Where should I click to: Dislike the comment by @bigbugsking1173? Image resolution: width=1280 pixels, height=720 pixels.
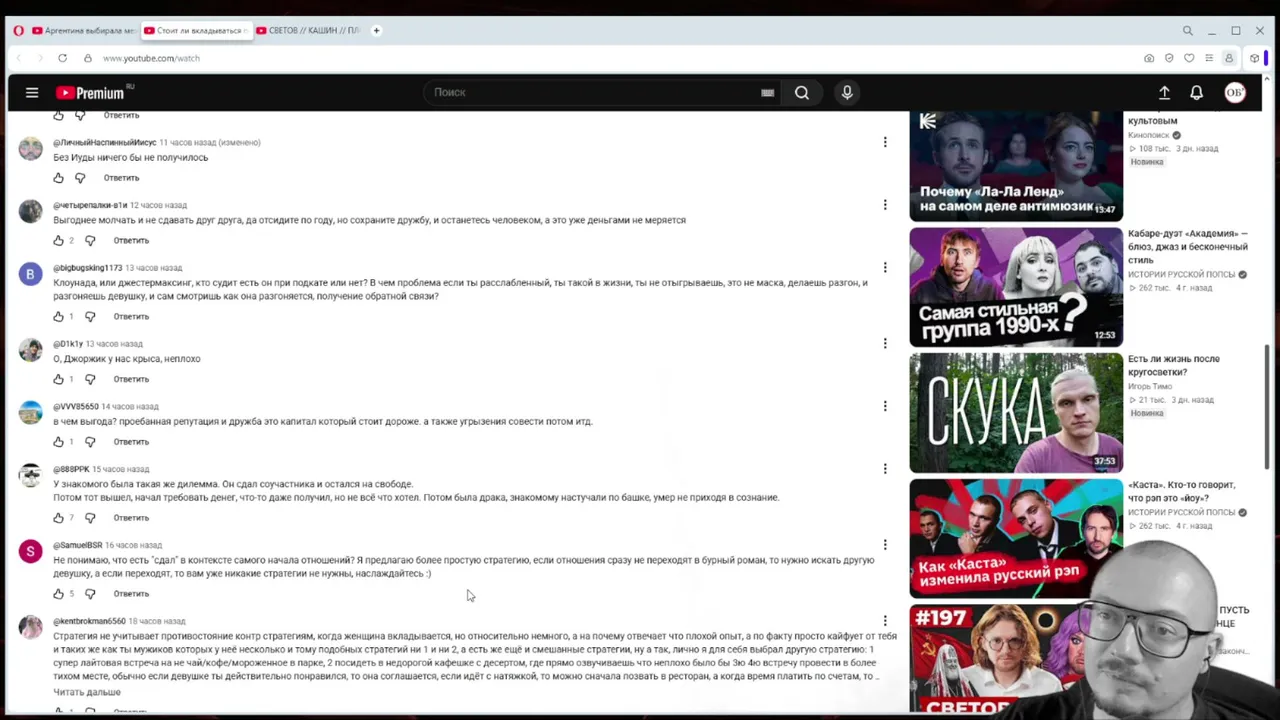coord(90,317)
